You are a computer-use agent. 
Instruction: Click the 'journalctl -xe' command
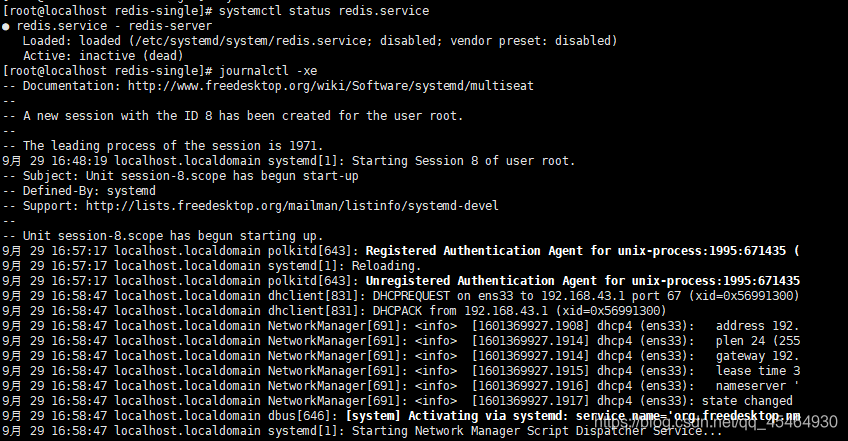click(x=268, y=71)
